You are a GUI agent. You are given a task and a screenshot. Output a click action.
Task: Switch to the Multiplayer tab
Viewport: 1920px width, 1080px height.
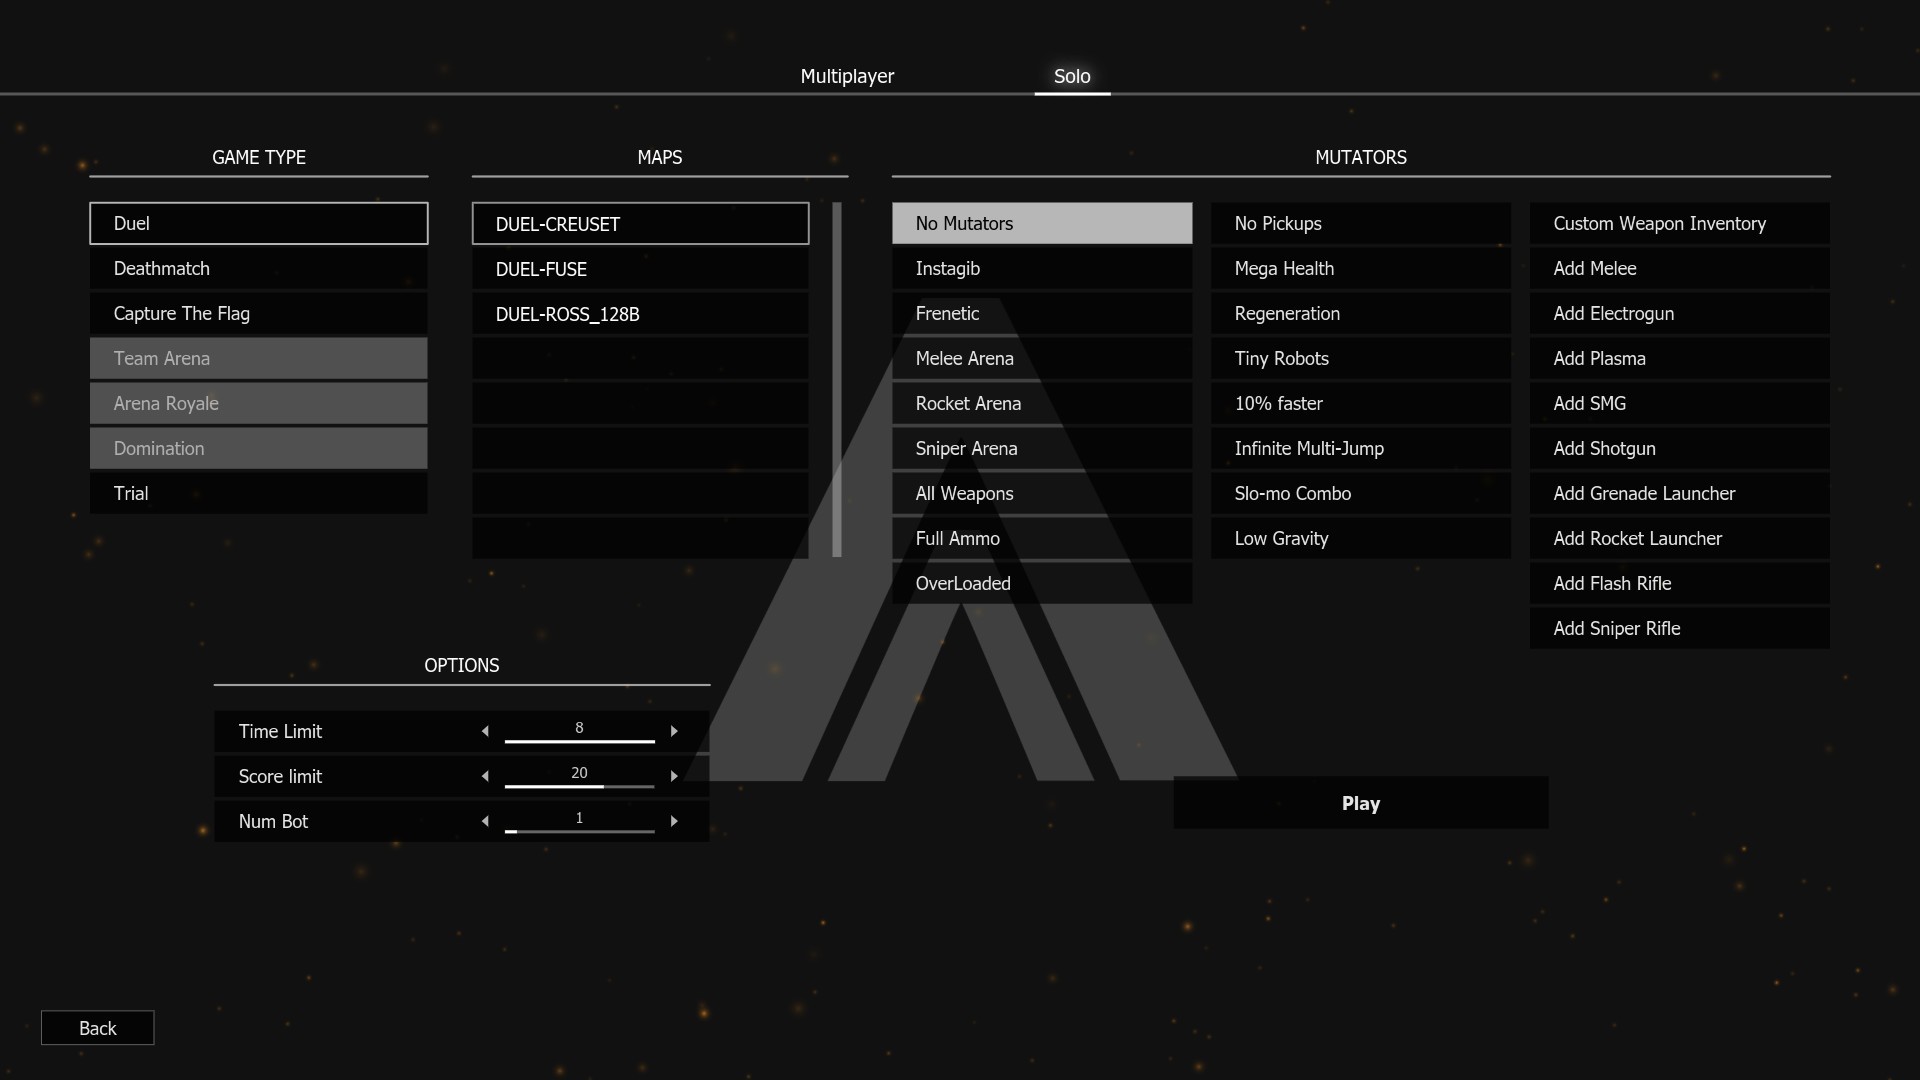coord(847,76)
